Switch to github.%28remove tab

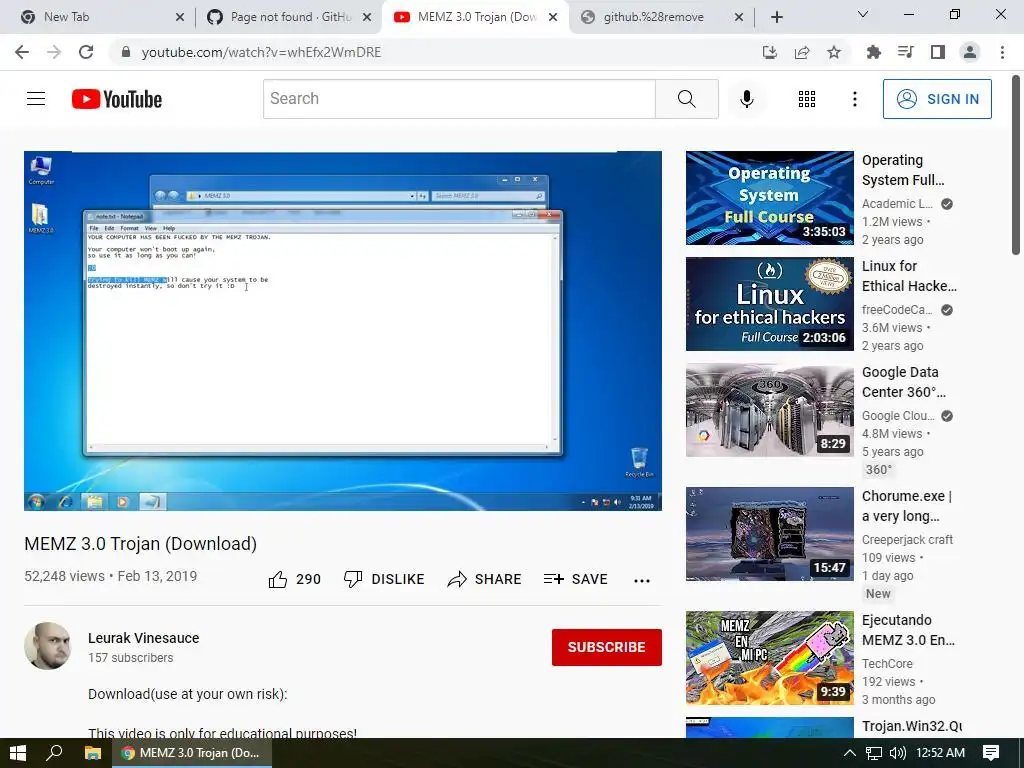662,17
